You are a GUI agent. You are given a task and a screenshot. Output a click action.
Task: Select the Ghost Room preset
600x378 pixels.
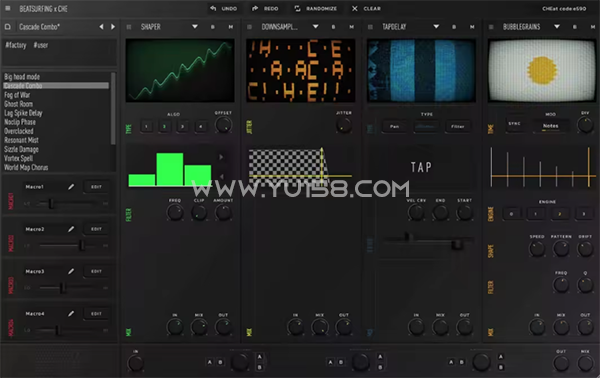point(18,104)
